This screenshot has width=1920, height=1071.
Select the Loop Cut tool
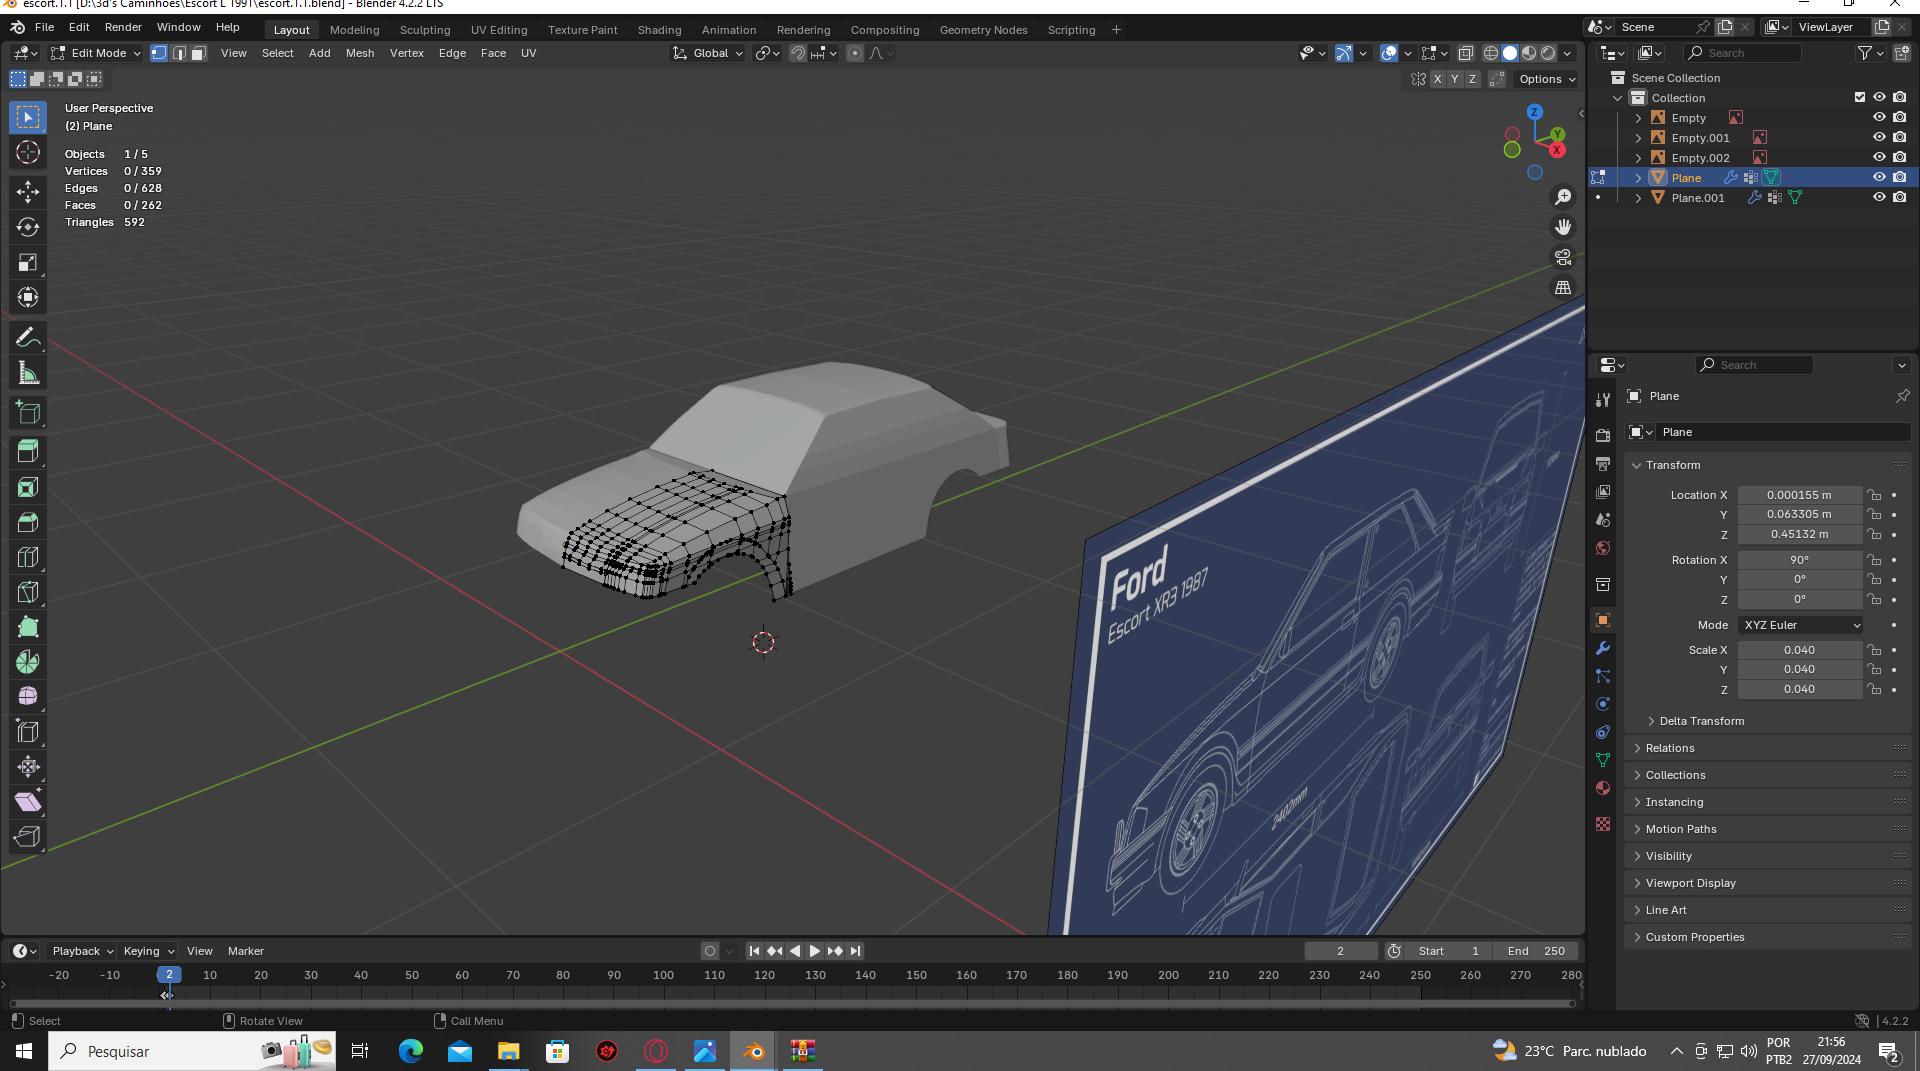(28, 557)
